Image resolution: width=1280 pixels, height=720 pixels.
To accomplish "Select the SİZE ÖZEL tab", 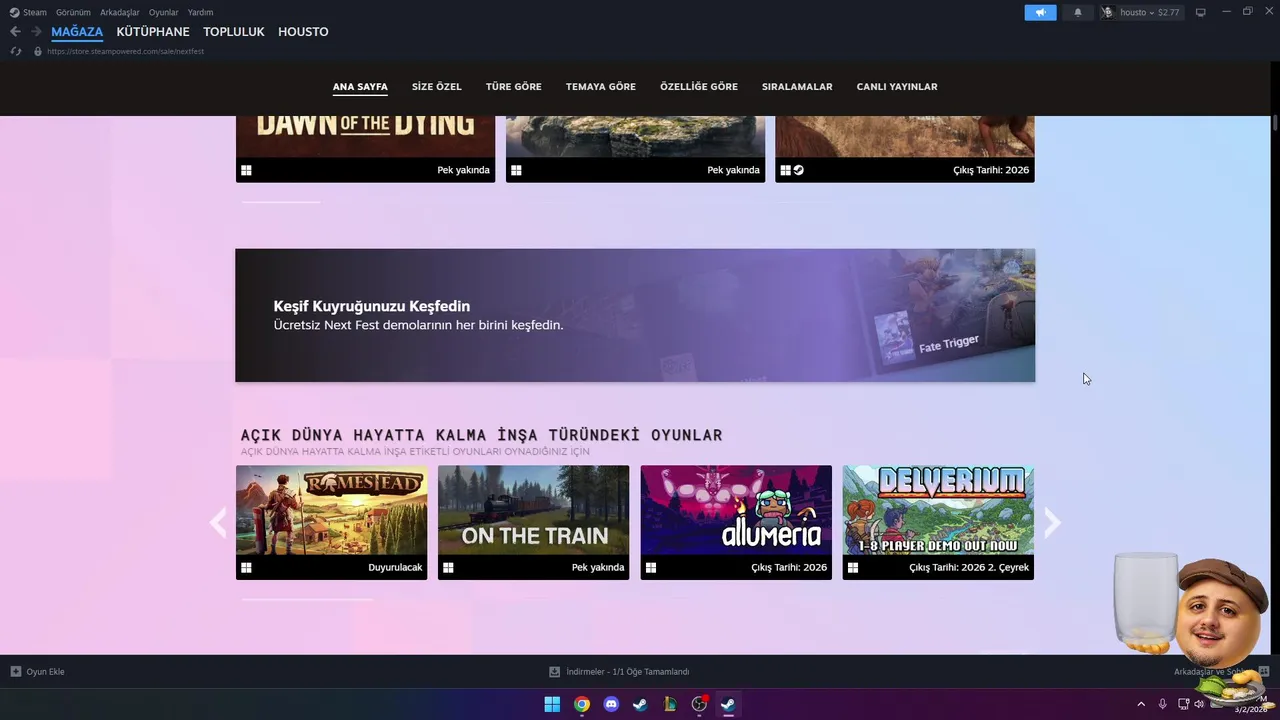I will (437, 87).
